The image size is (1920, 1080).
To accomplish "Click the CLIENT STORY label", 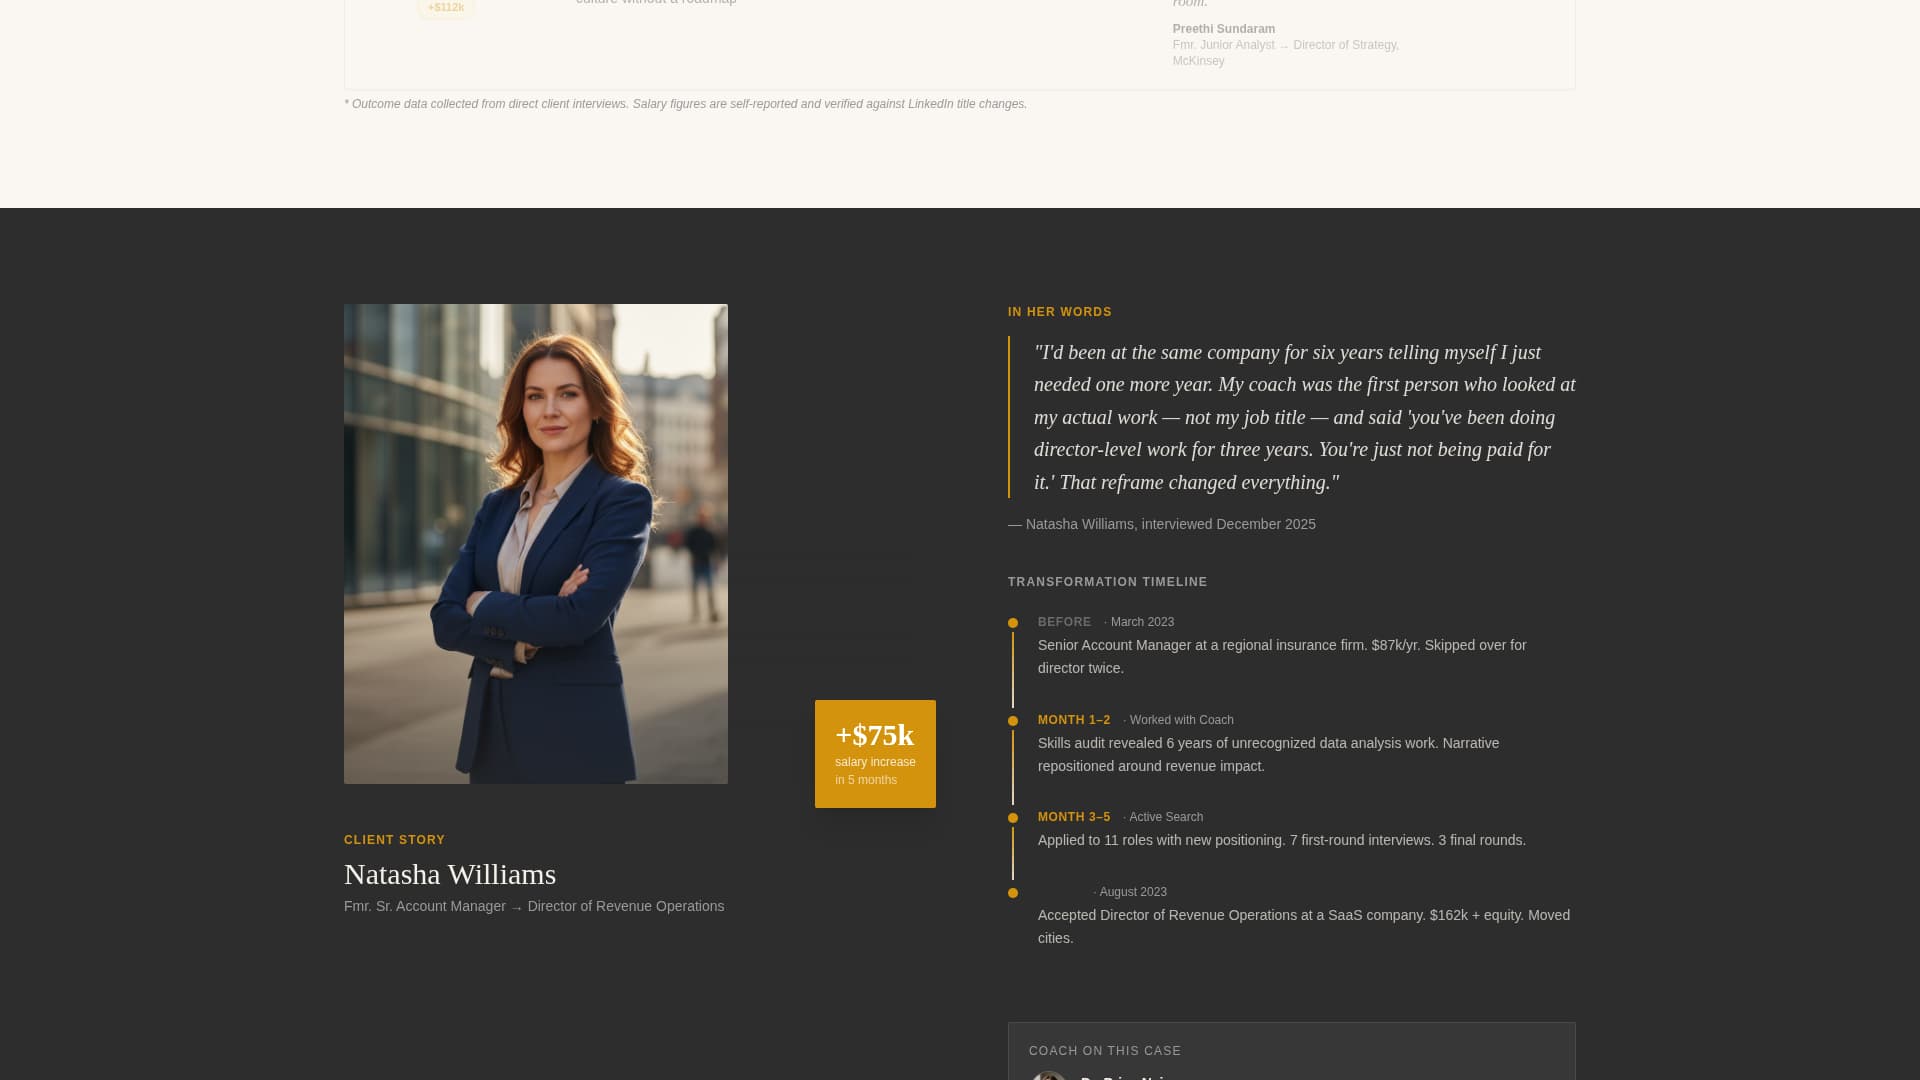I will point(395,840).
